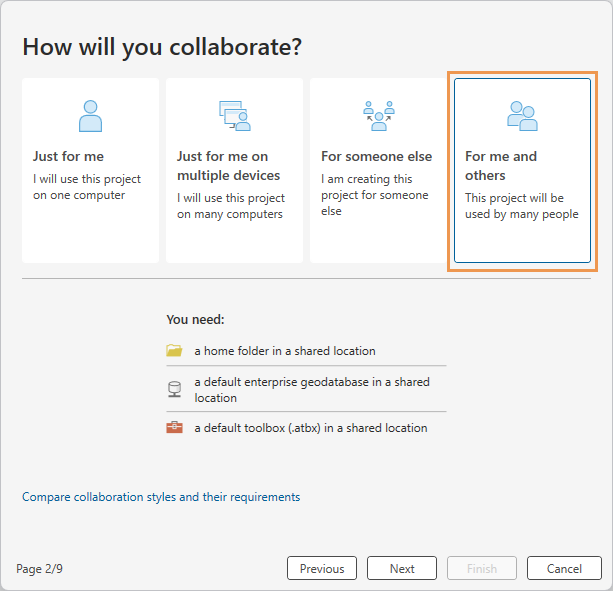Click the red toolbox icon
This screenshot has width=613, height=591.
pyautogui.click(x=175, y=428)
